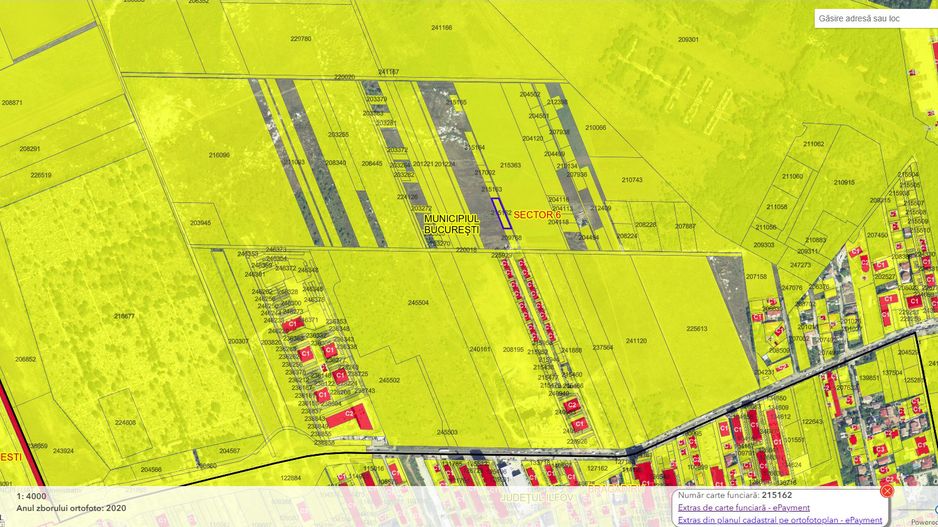Viewport: 938px width, 527px height.
Task: Select parcel labeled 226519
Action: (41, 175)
